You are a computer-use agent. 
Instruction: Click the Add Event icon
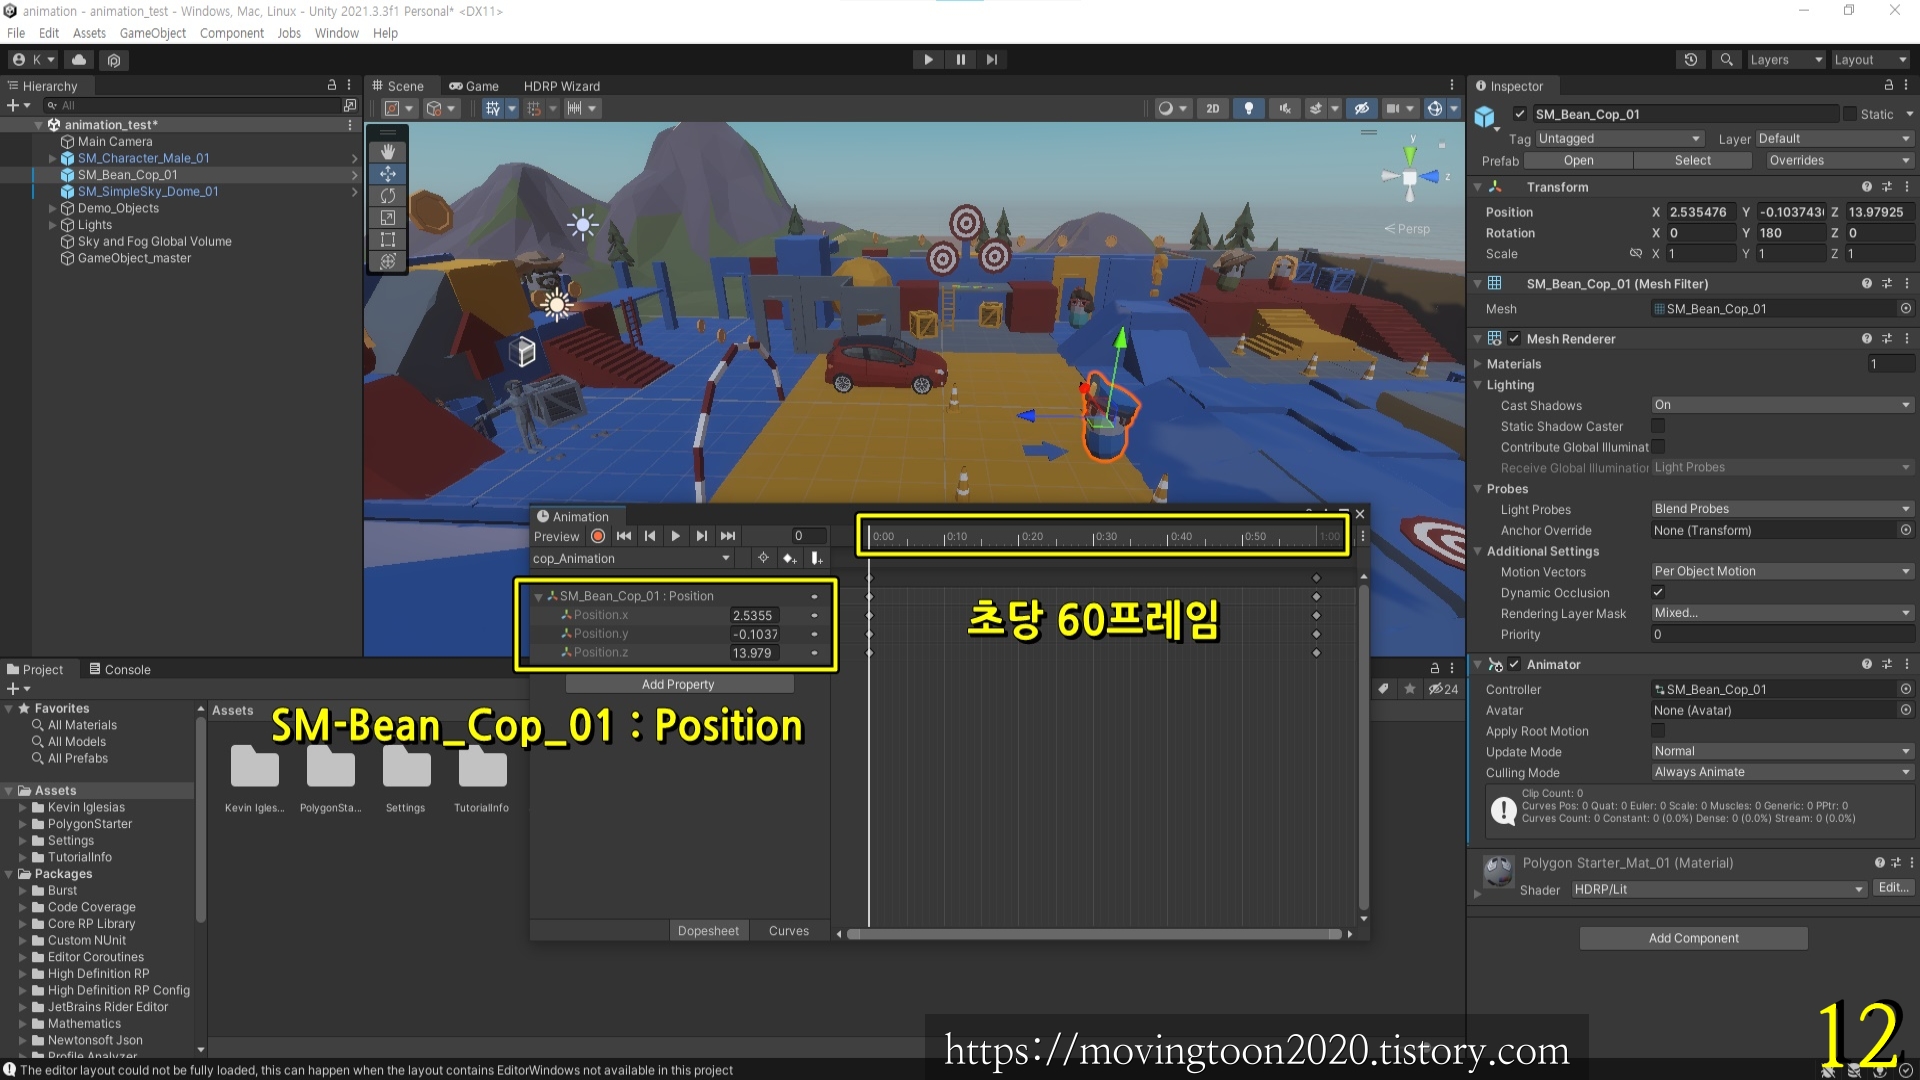tap(817, 559)
